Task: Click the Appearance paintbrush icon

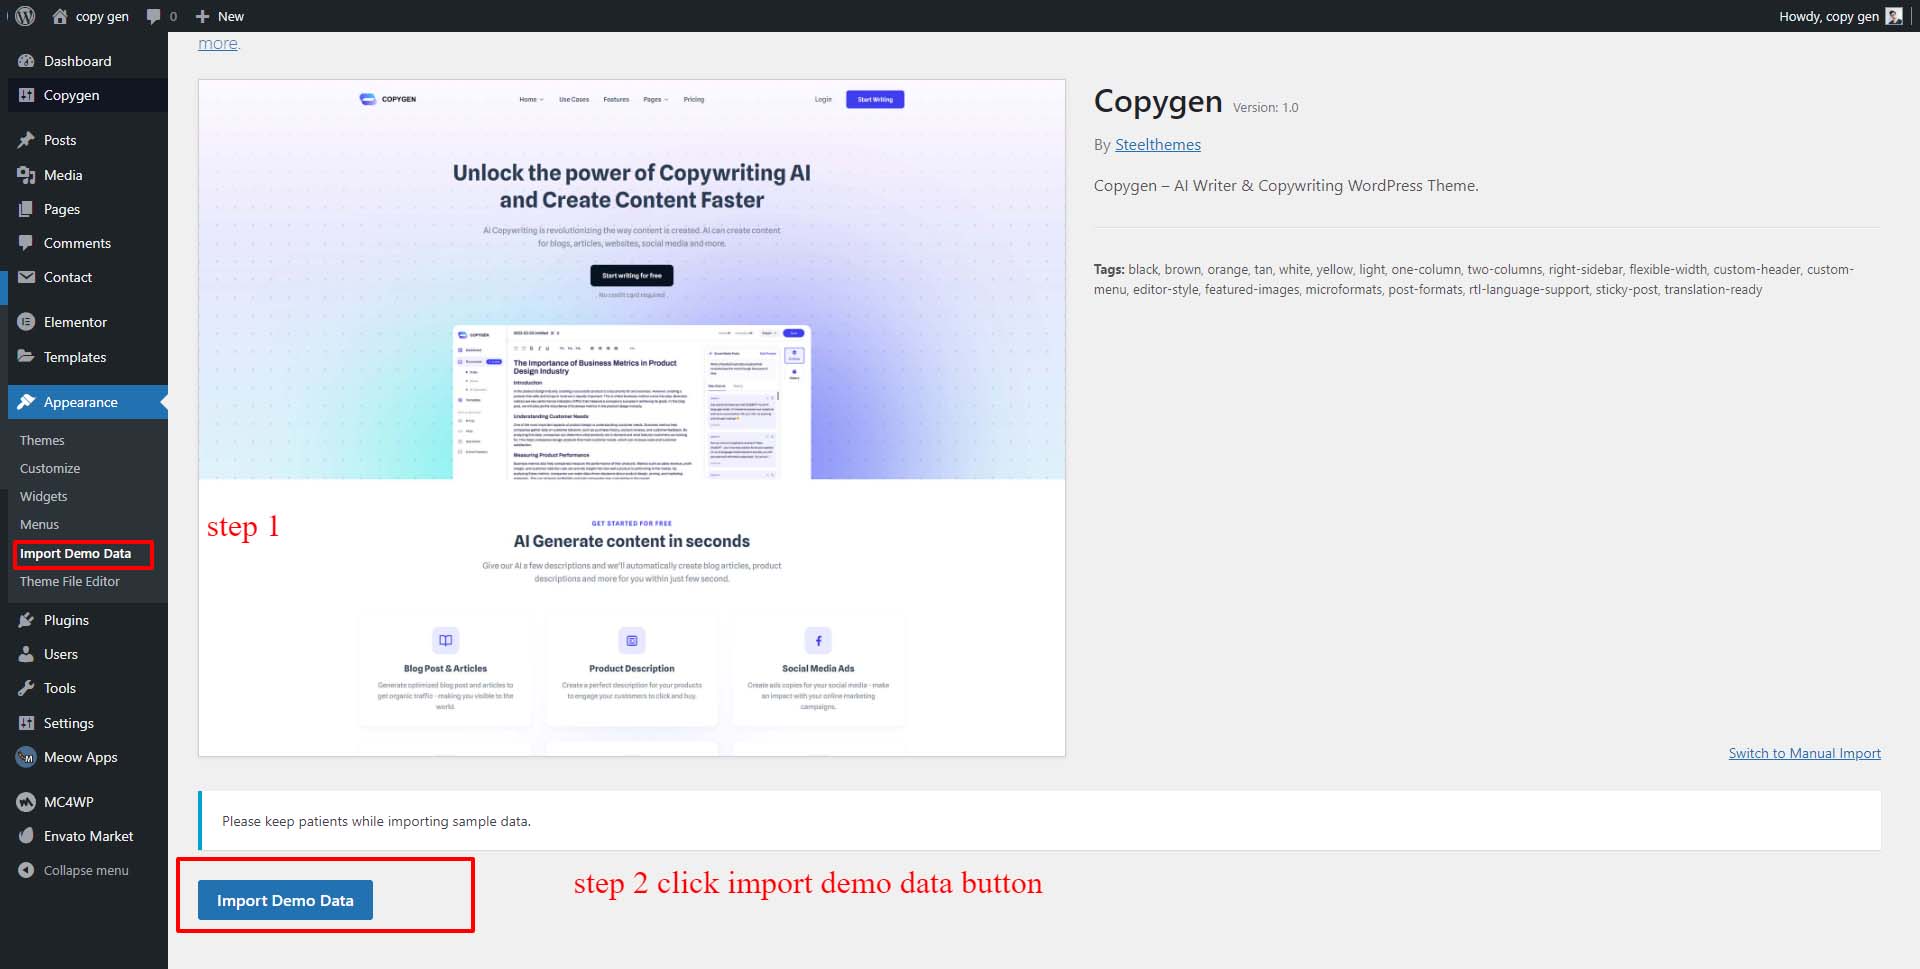Action: 26,402
